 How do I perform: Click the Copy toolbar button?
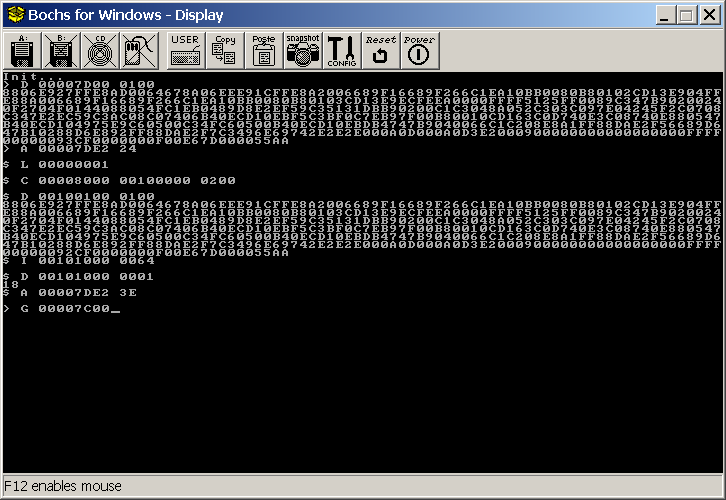click(x=225, y=50)
